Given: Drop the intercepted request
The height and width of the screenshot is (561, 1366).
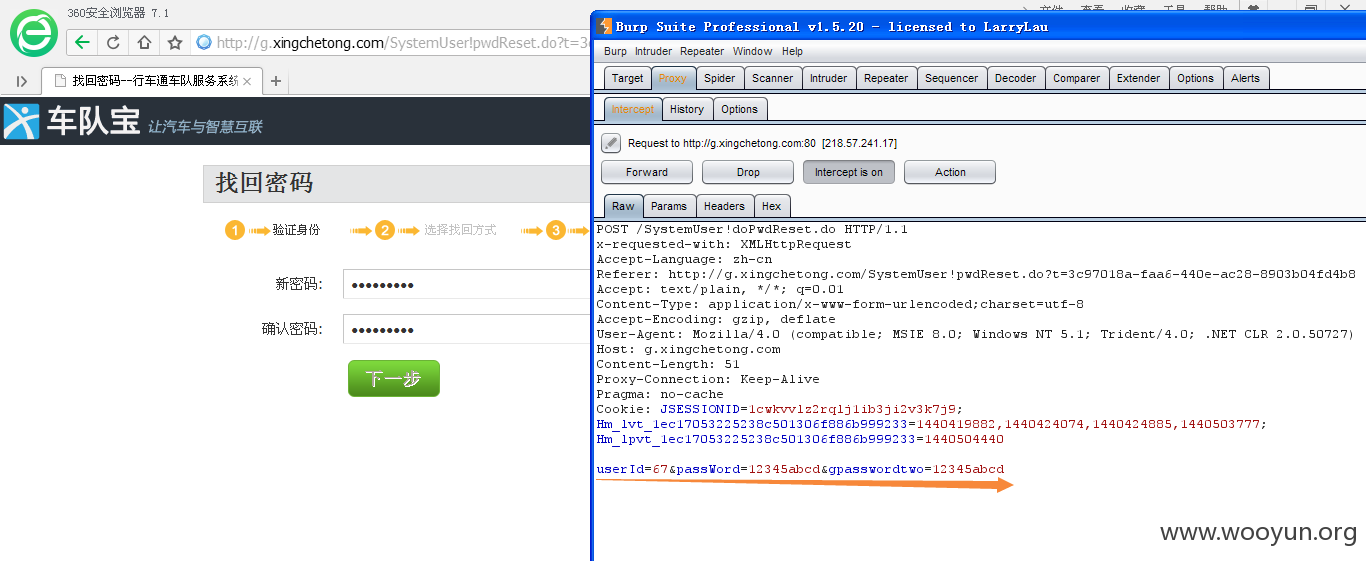Looking at the screenshot, I should (x=748, y=172).
